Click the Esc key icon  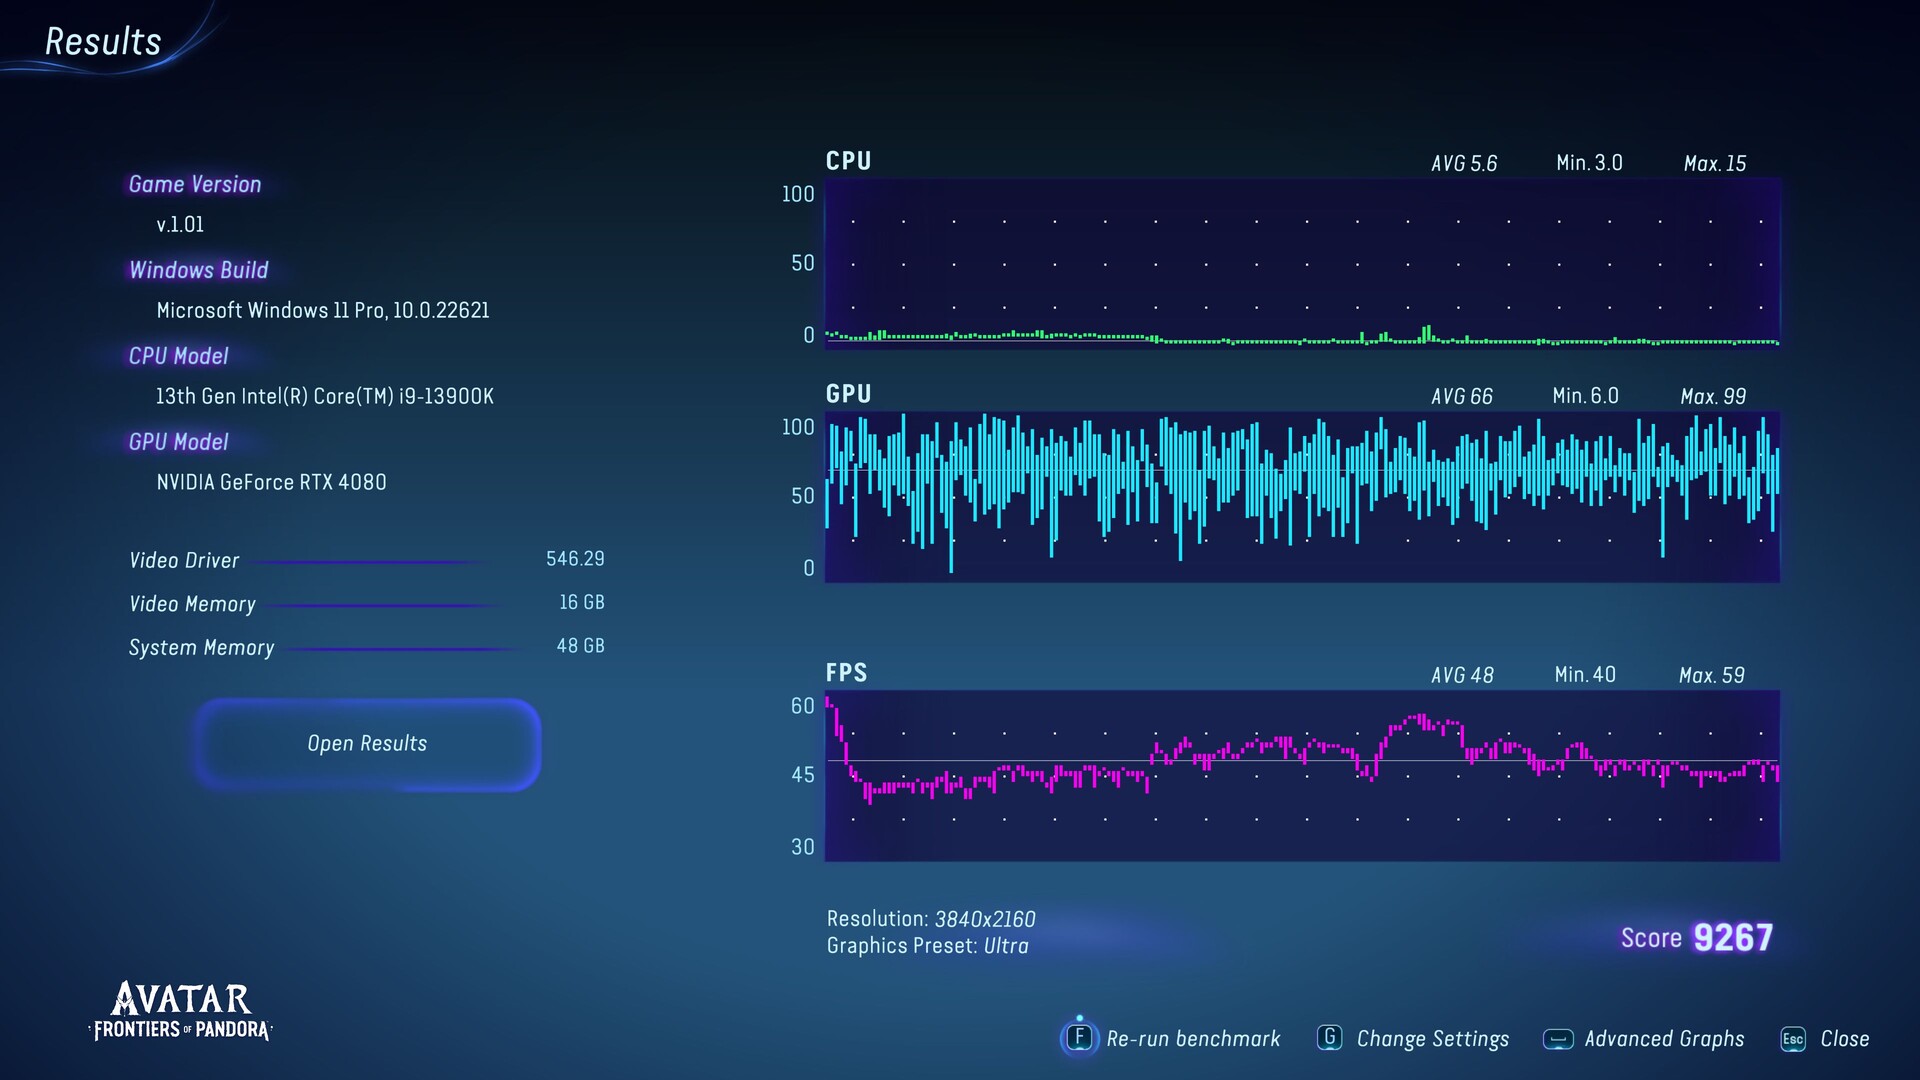coord(1792,1039)
